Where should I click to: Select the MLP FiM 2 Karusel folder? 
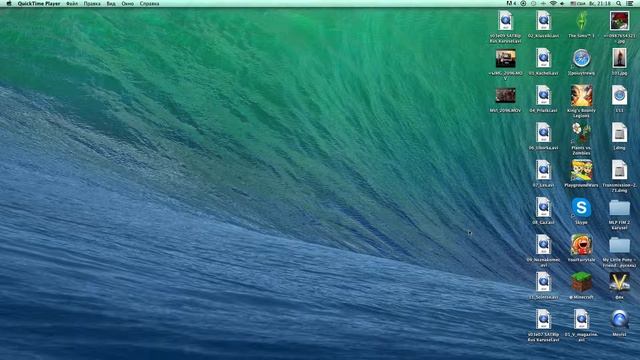619,208
